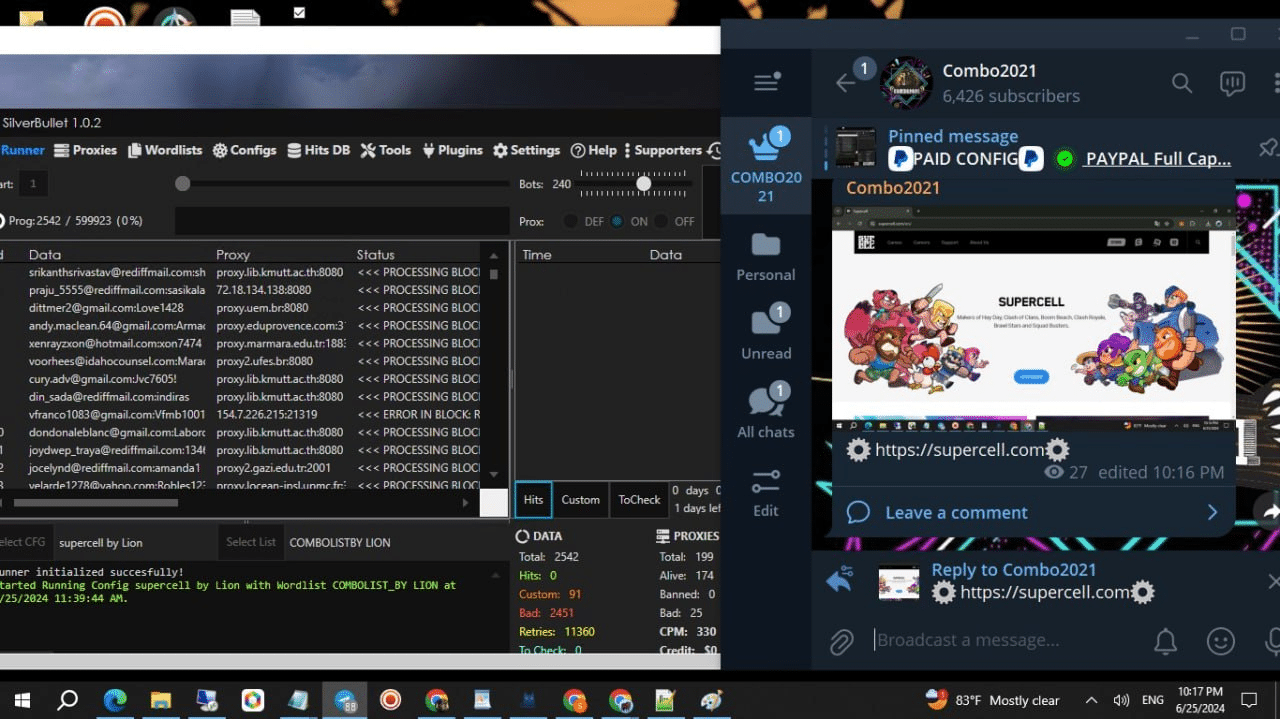
Task: Open the Hits DB tab
Action: coord(318,150)
